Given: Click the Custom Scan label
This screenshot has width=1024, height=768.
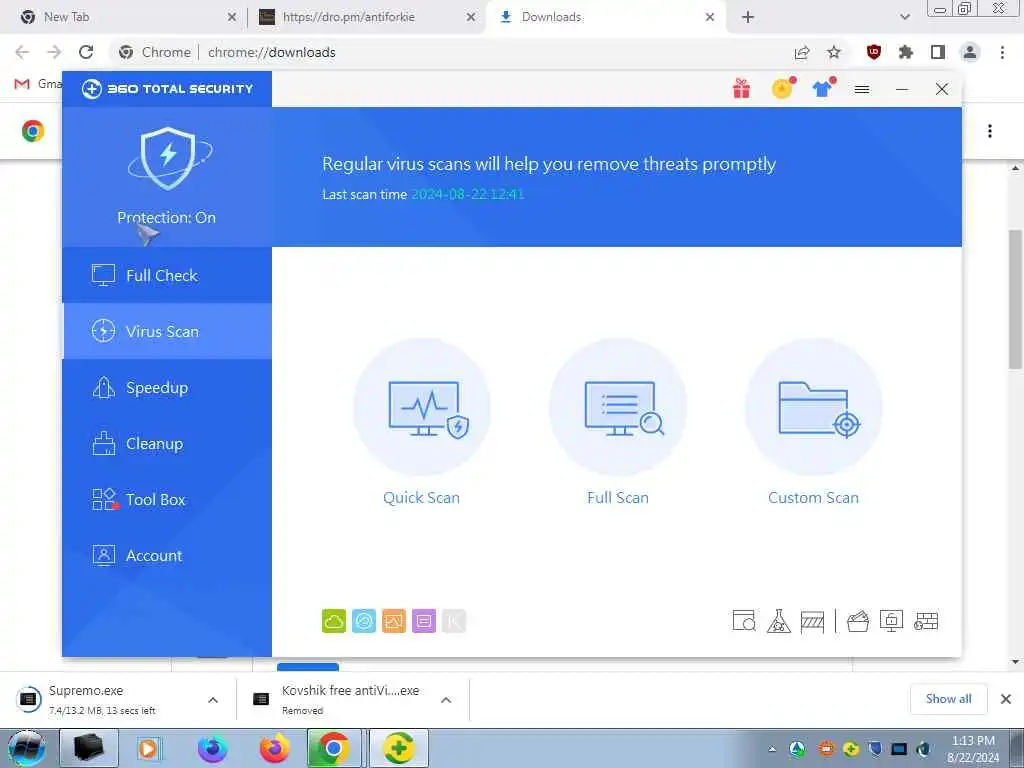Looking at the screenshot, I should (813, 498).
